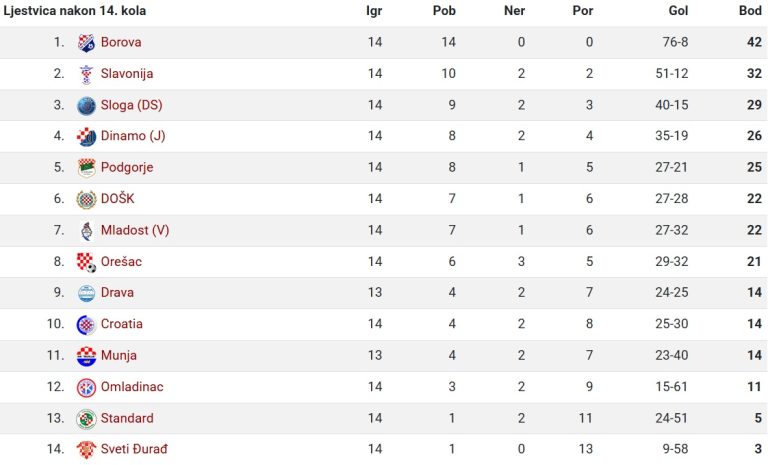Click the Orešac crest with football icon
The width and height of the screenshot is (768, 465).
[87, 262]
